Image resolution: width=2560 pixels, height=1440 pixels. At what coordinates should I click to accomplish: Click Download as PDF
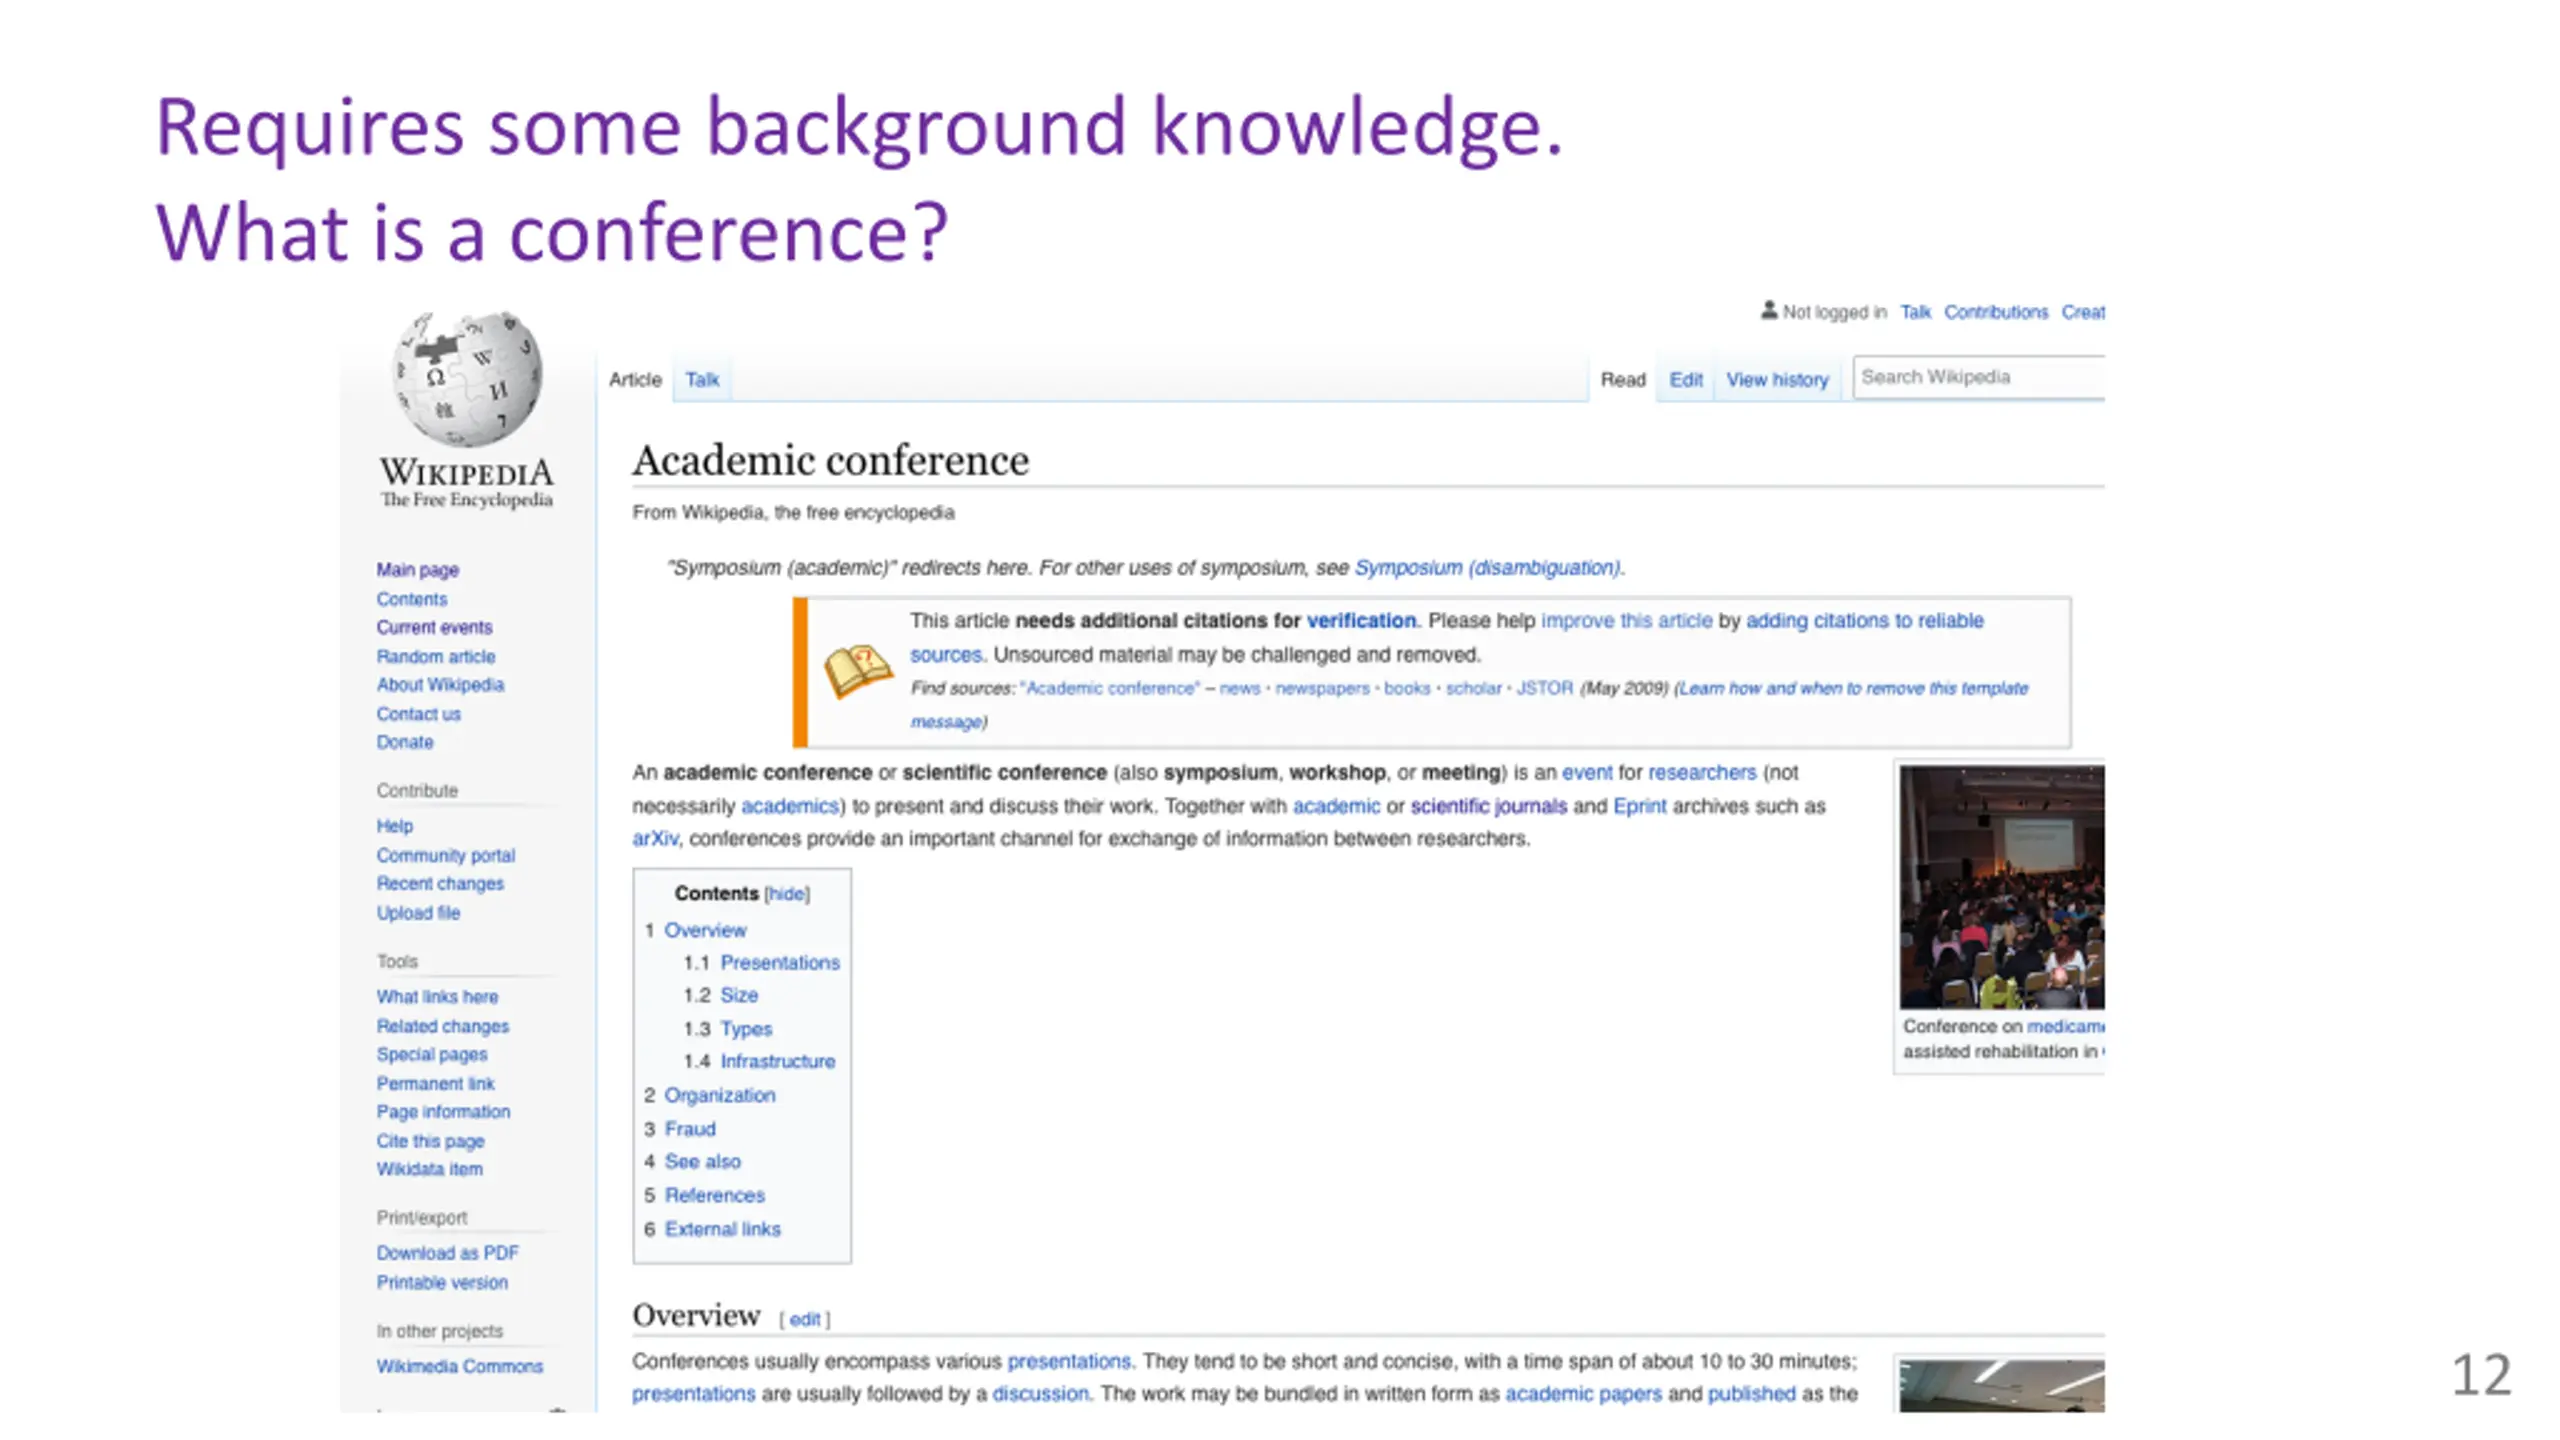pyautogui.click(x=447, y=1253)
